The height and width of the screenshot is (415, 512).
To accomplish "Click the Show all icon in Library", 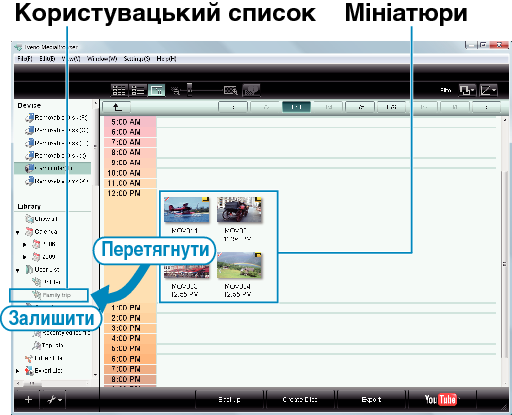I will [29, 219].
